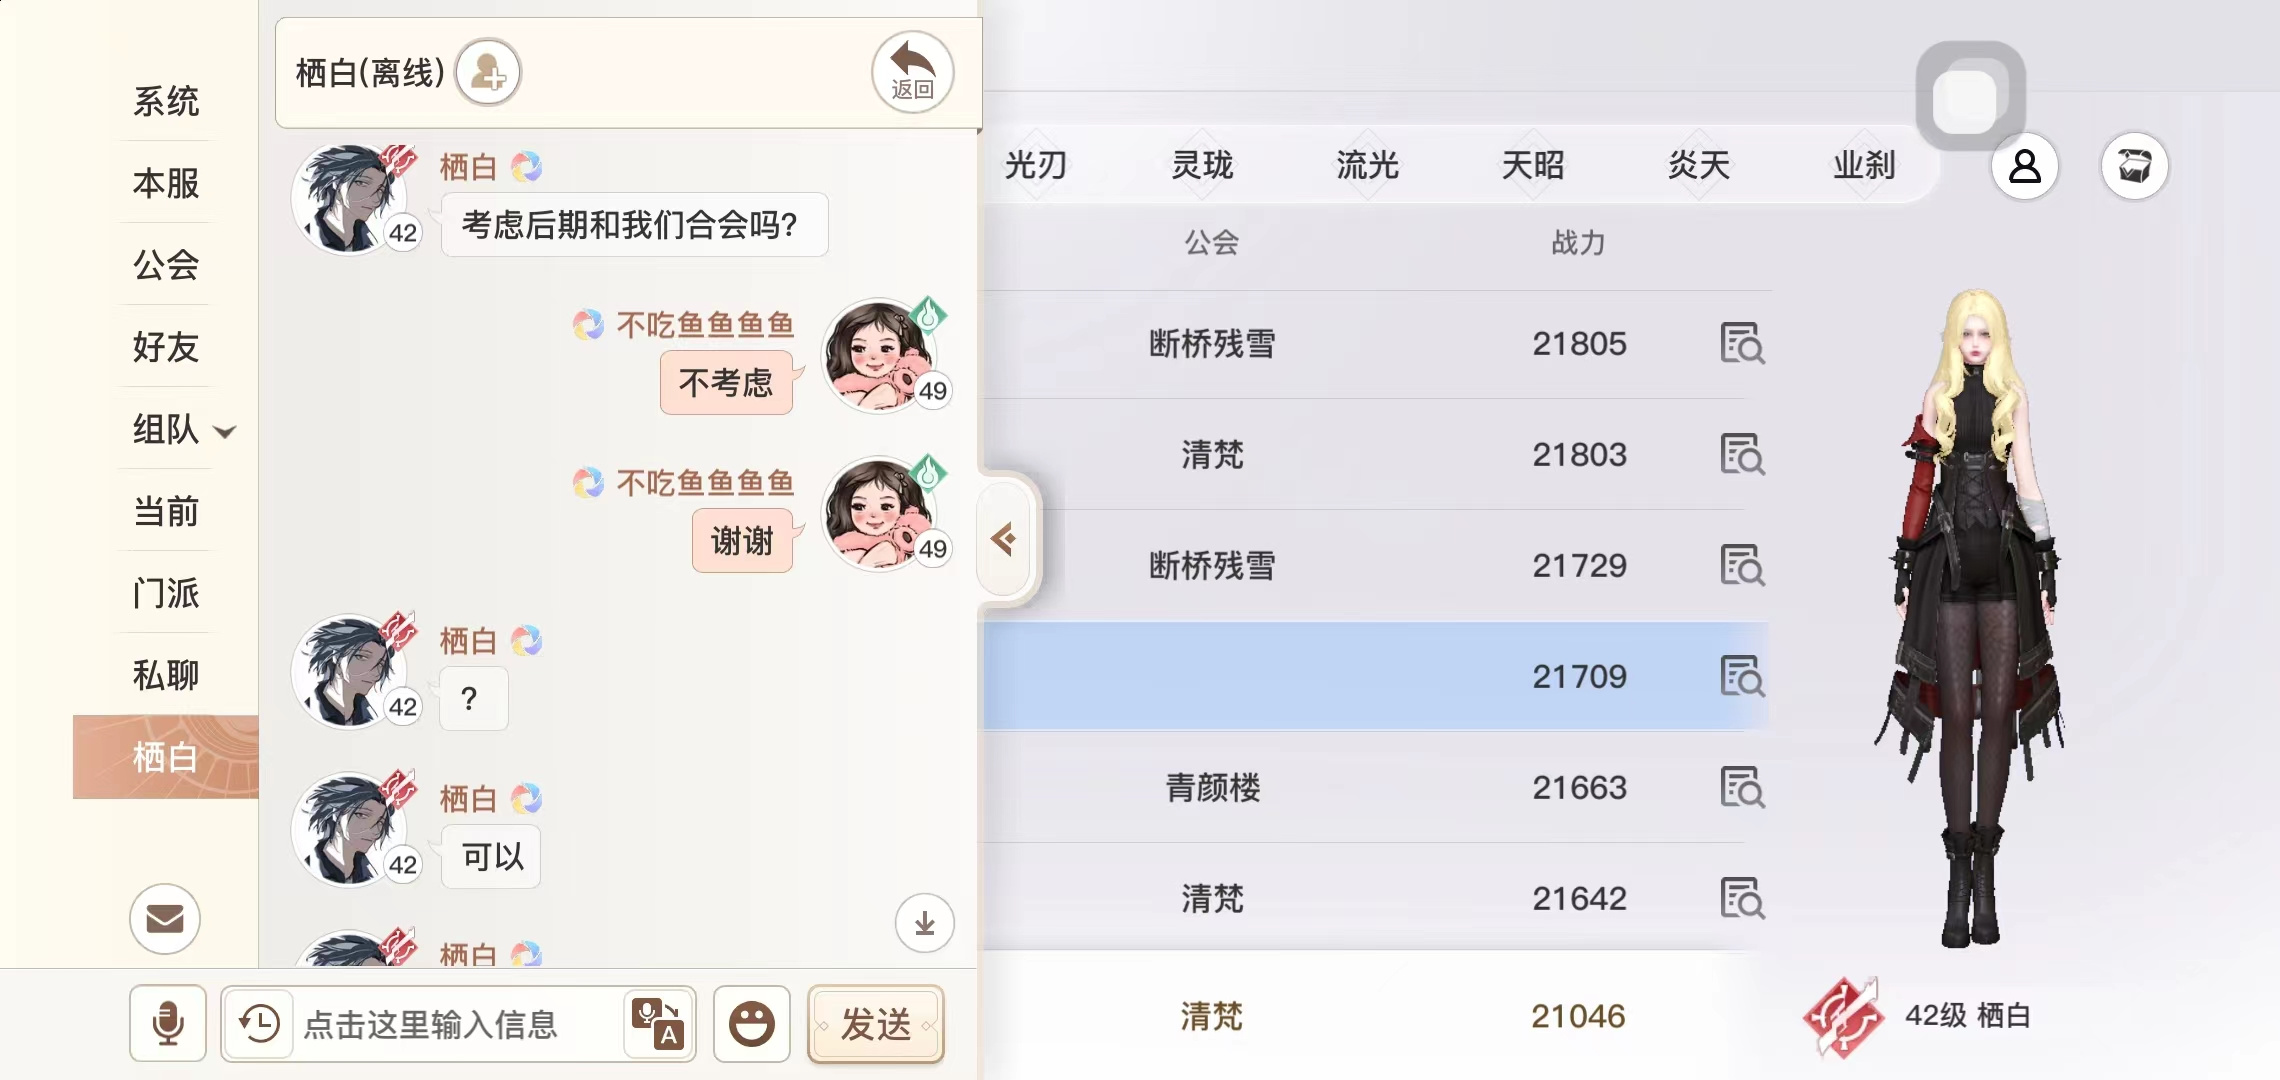View details of 青颜楼 21663 entry

point(1742,787)
